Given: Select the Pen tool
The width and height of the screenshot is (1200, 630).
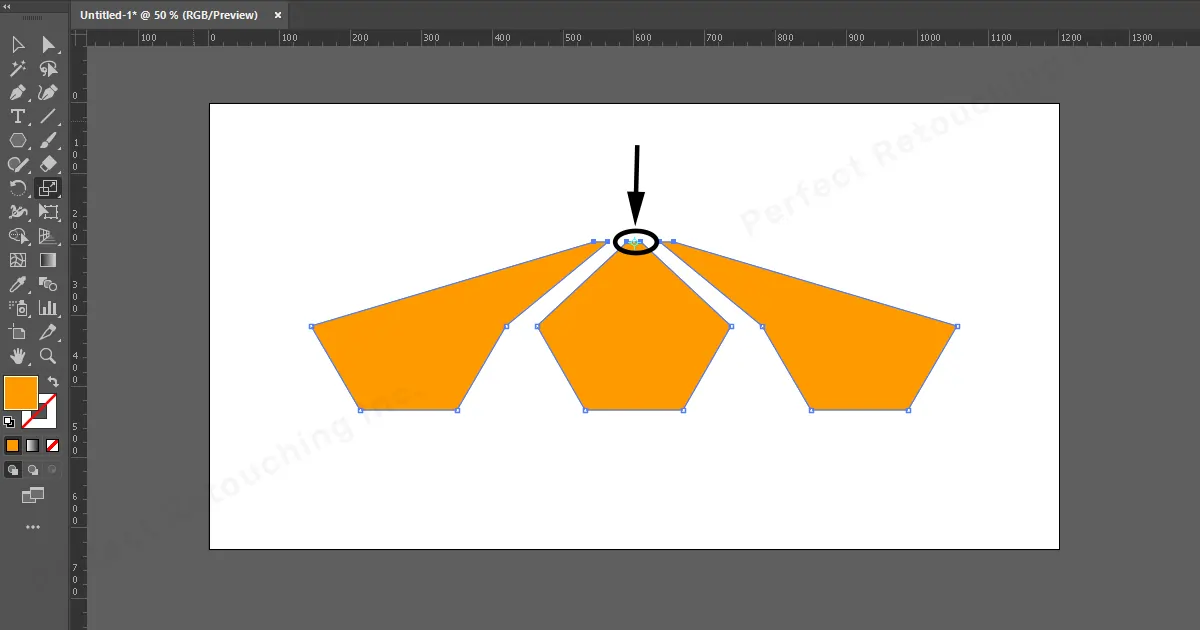Looking at the screenshot, I should [18, 93].
